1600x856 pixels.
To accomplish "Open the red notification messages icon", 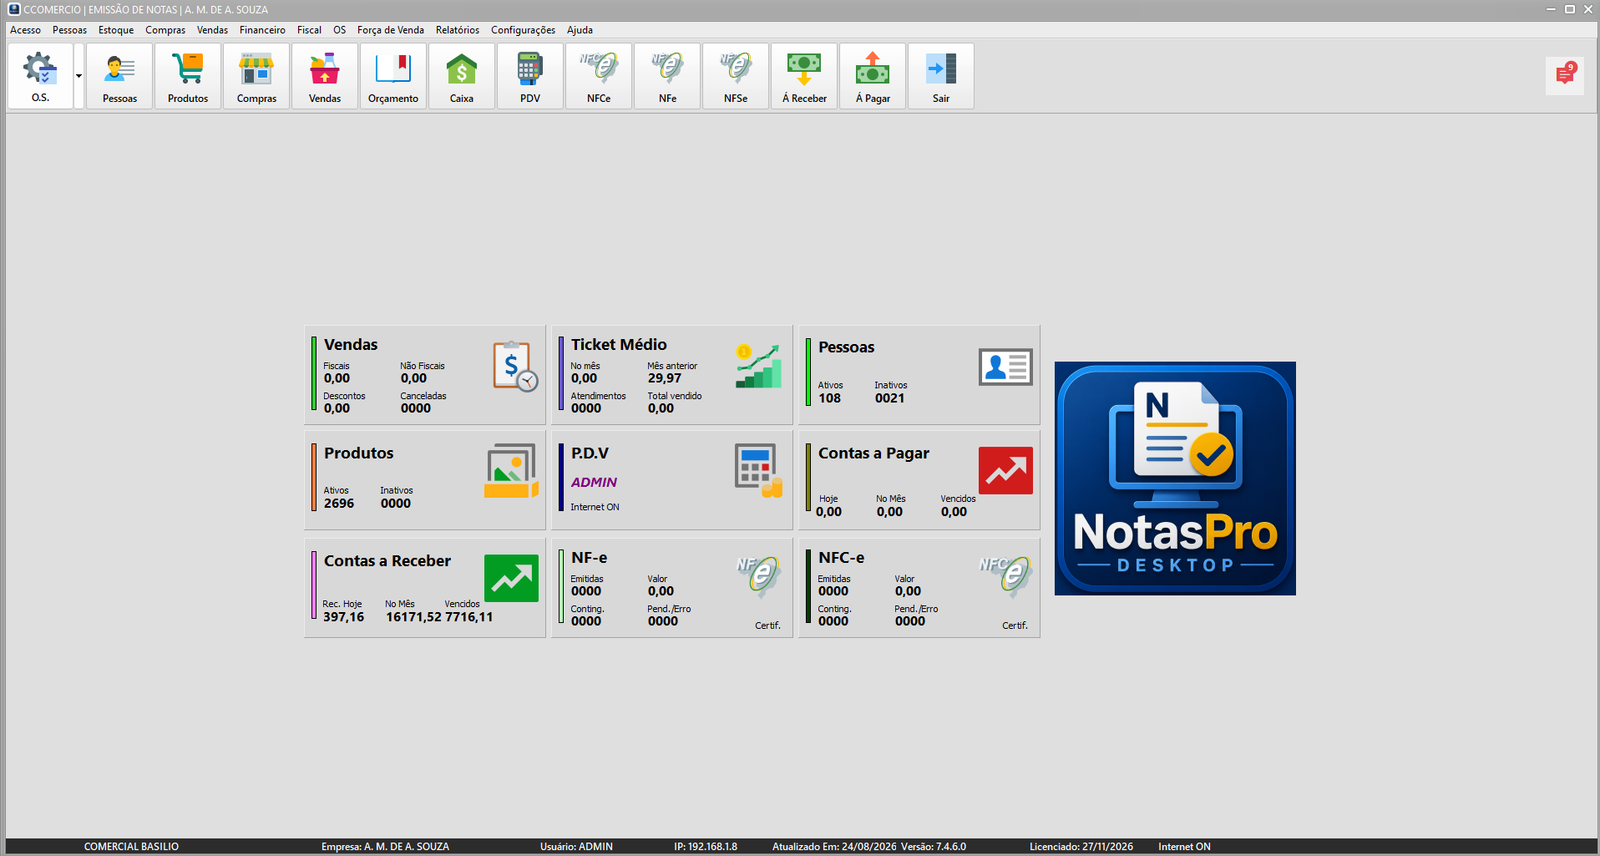I will (1565, 74).
